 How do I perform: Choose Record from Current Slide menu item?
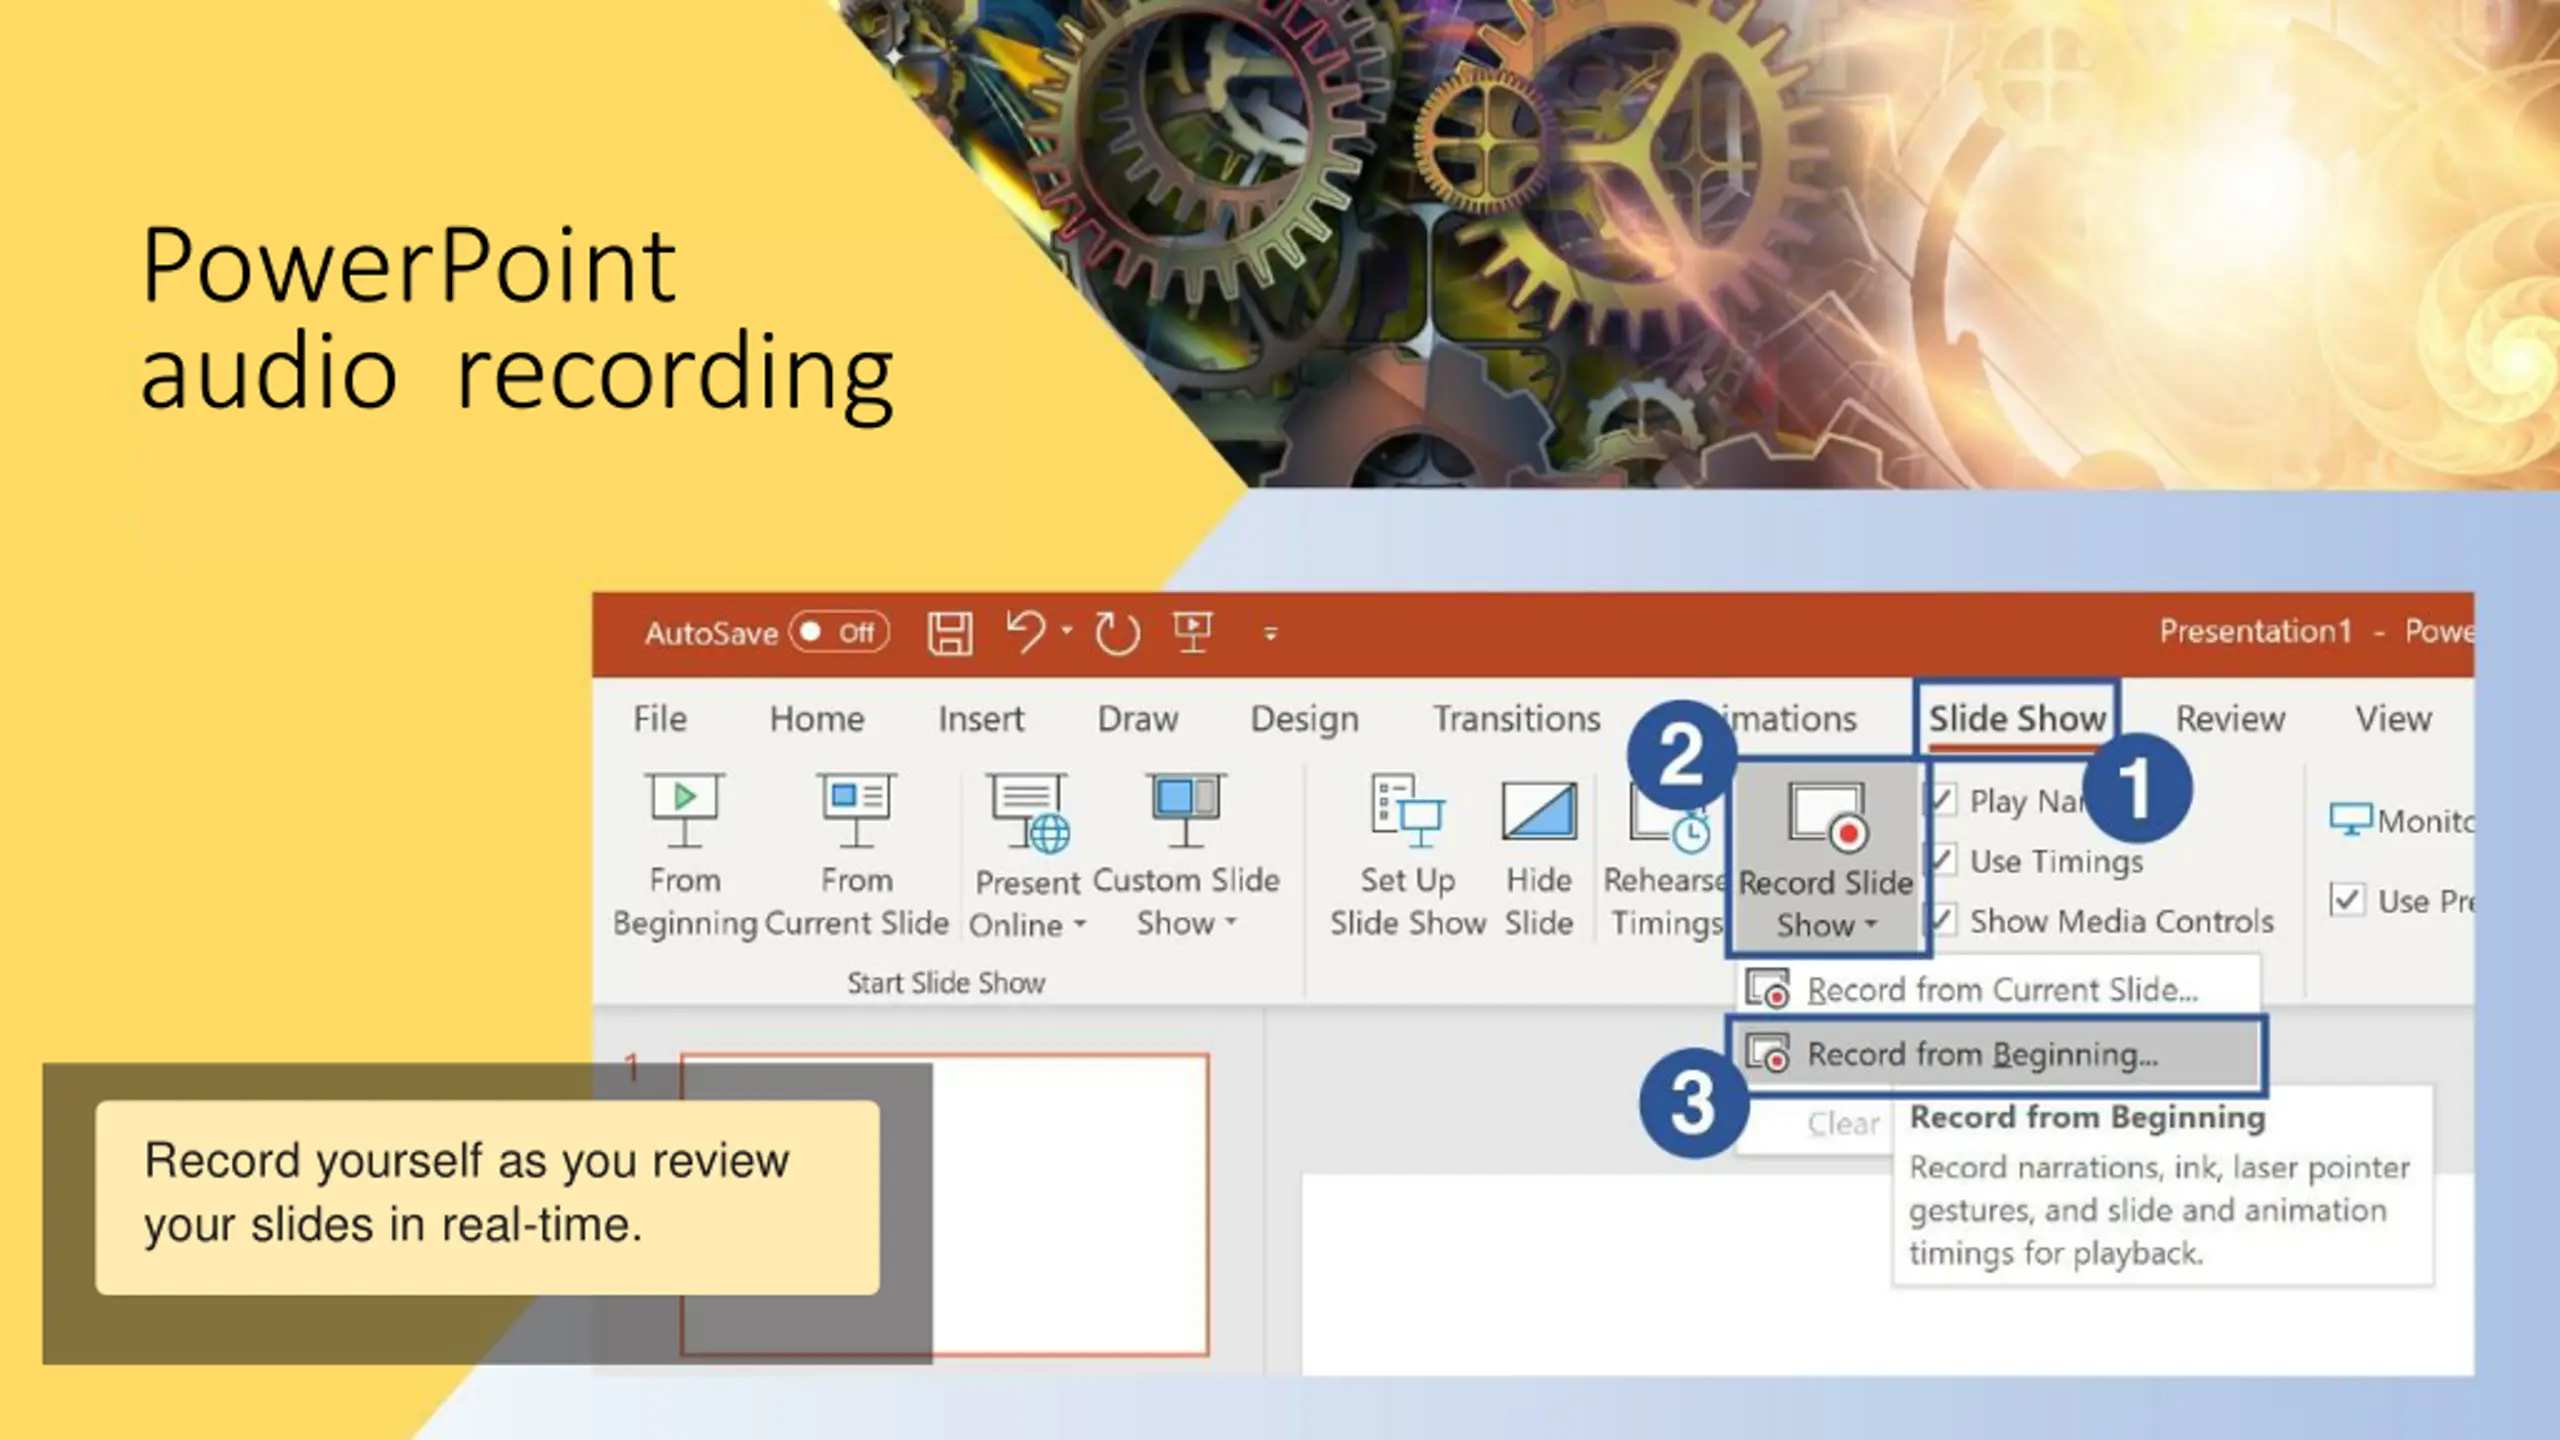pos(1998,989)
